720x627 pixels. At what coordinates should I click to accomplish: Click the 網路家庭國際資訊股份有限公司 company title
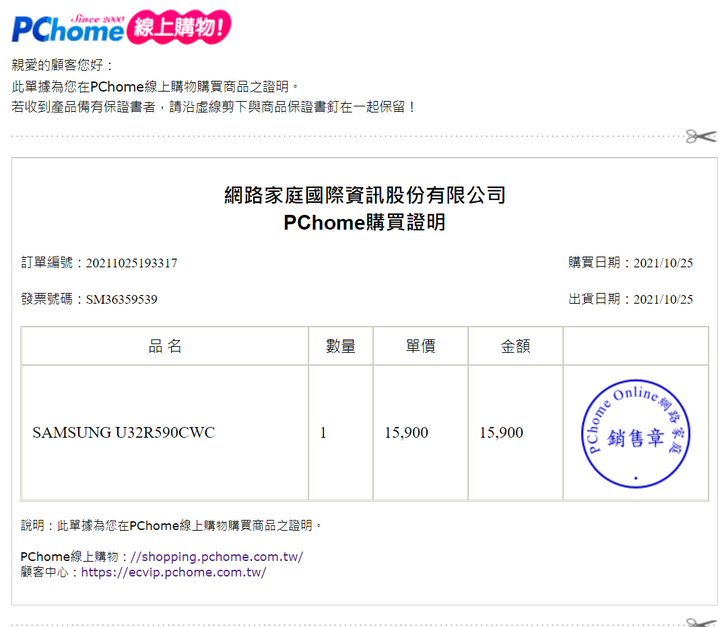pos(365,195)
